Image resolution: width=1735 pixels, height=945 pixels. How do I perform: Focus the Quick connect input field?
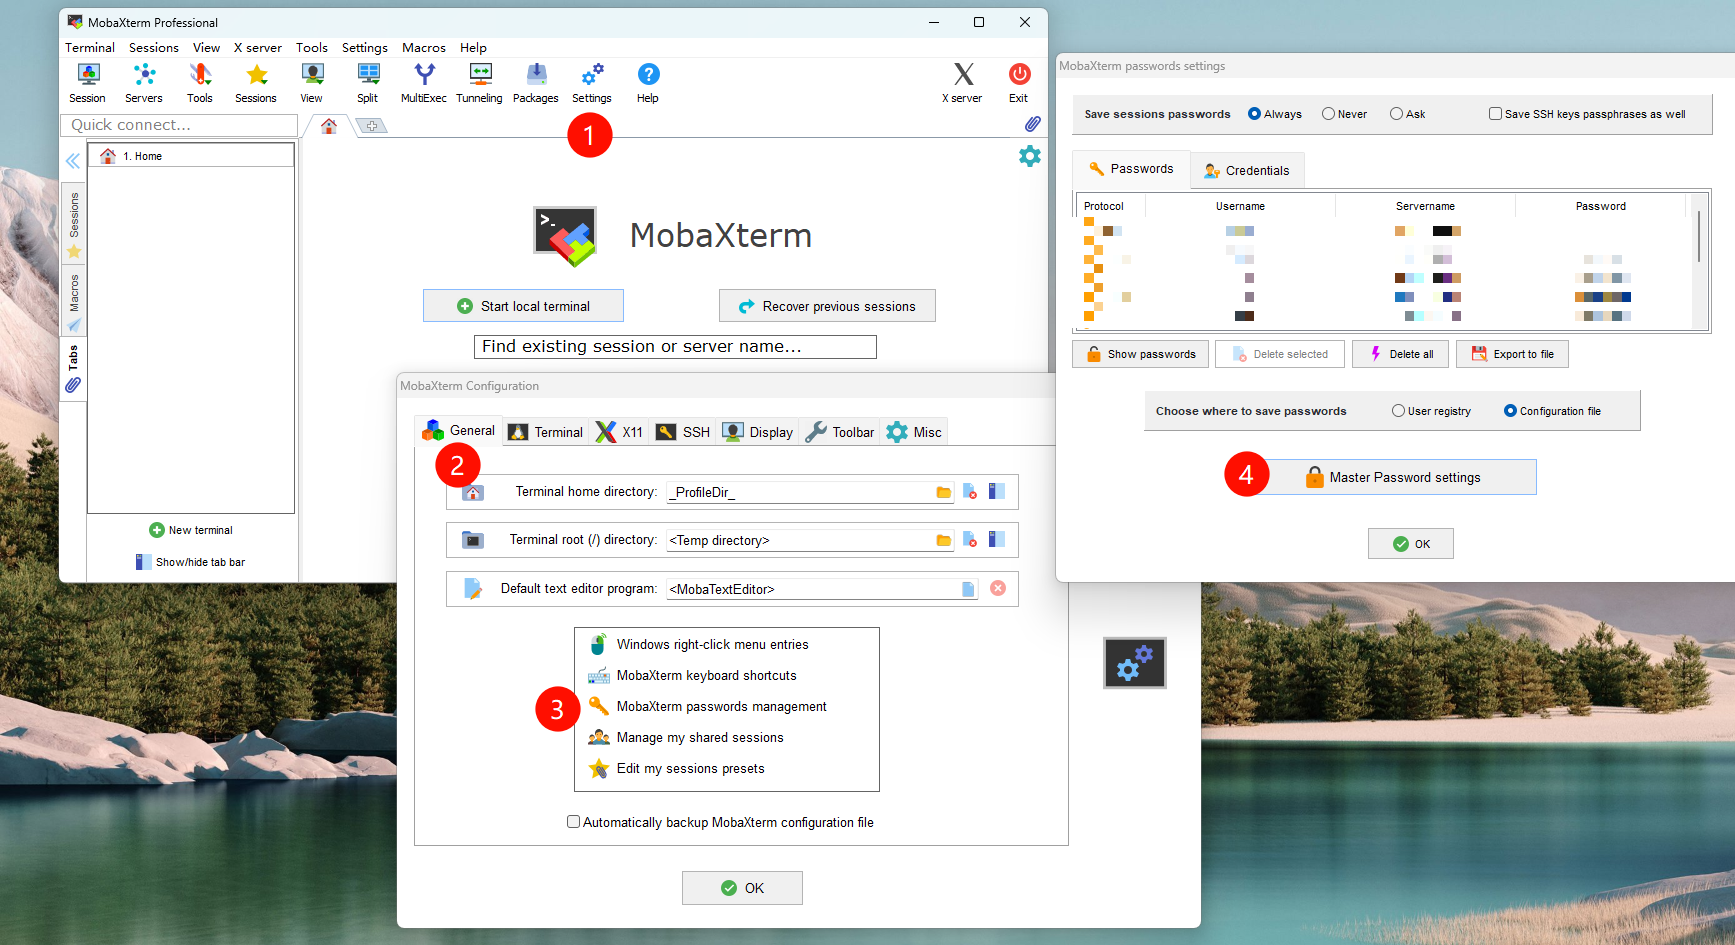[180, 125]
